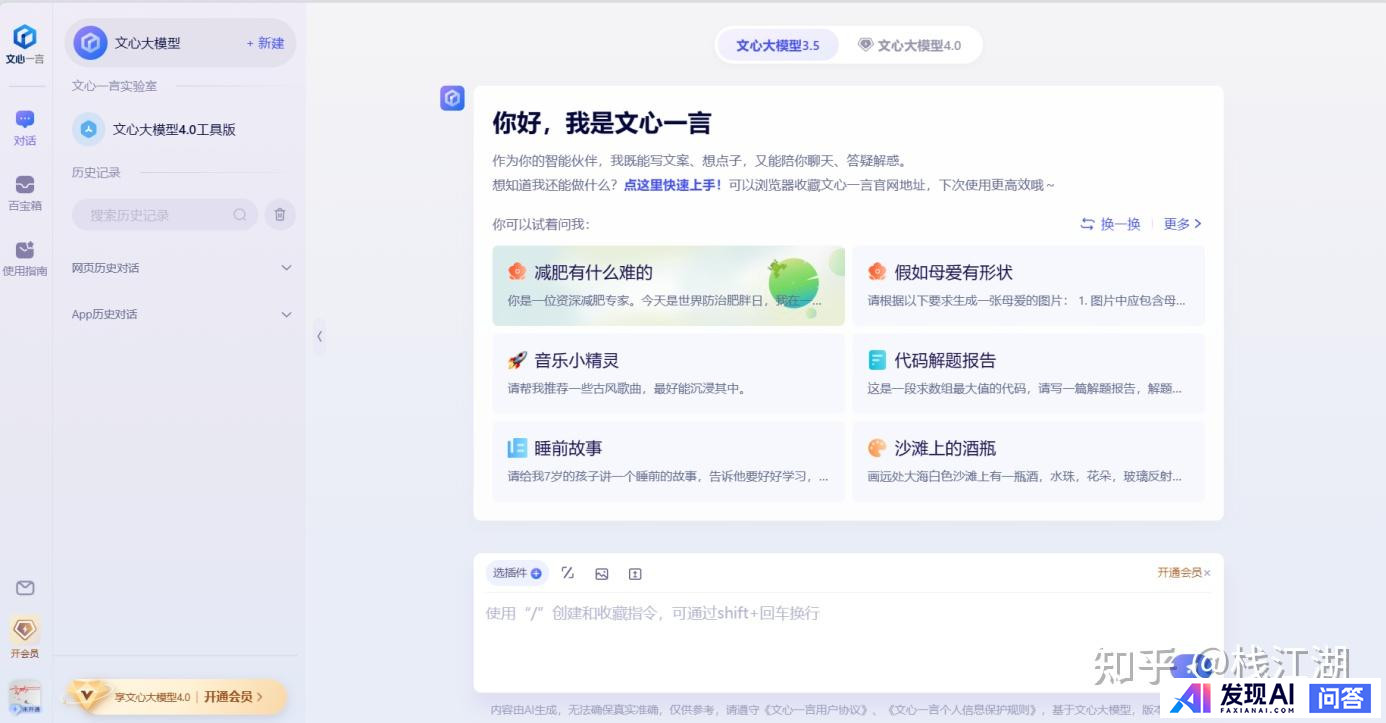Collapse the left sidebar panel arrow

pos(319,337)
